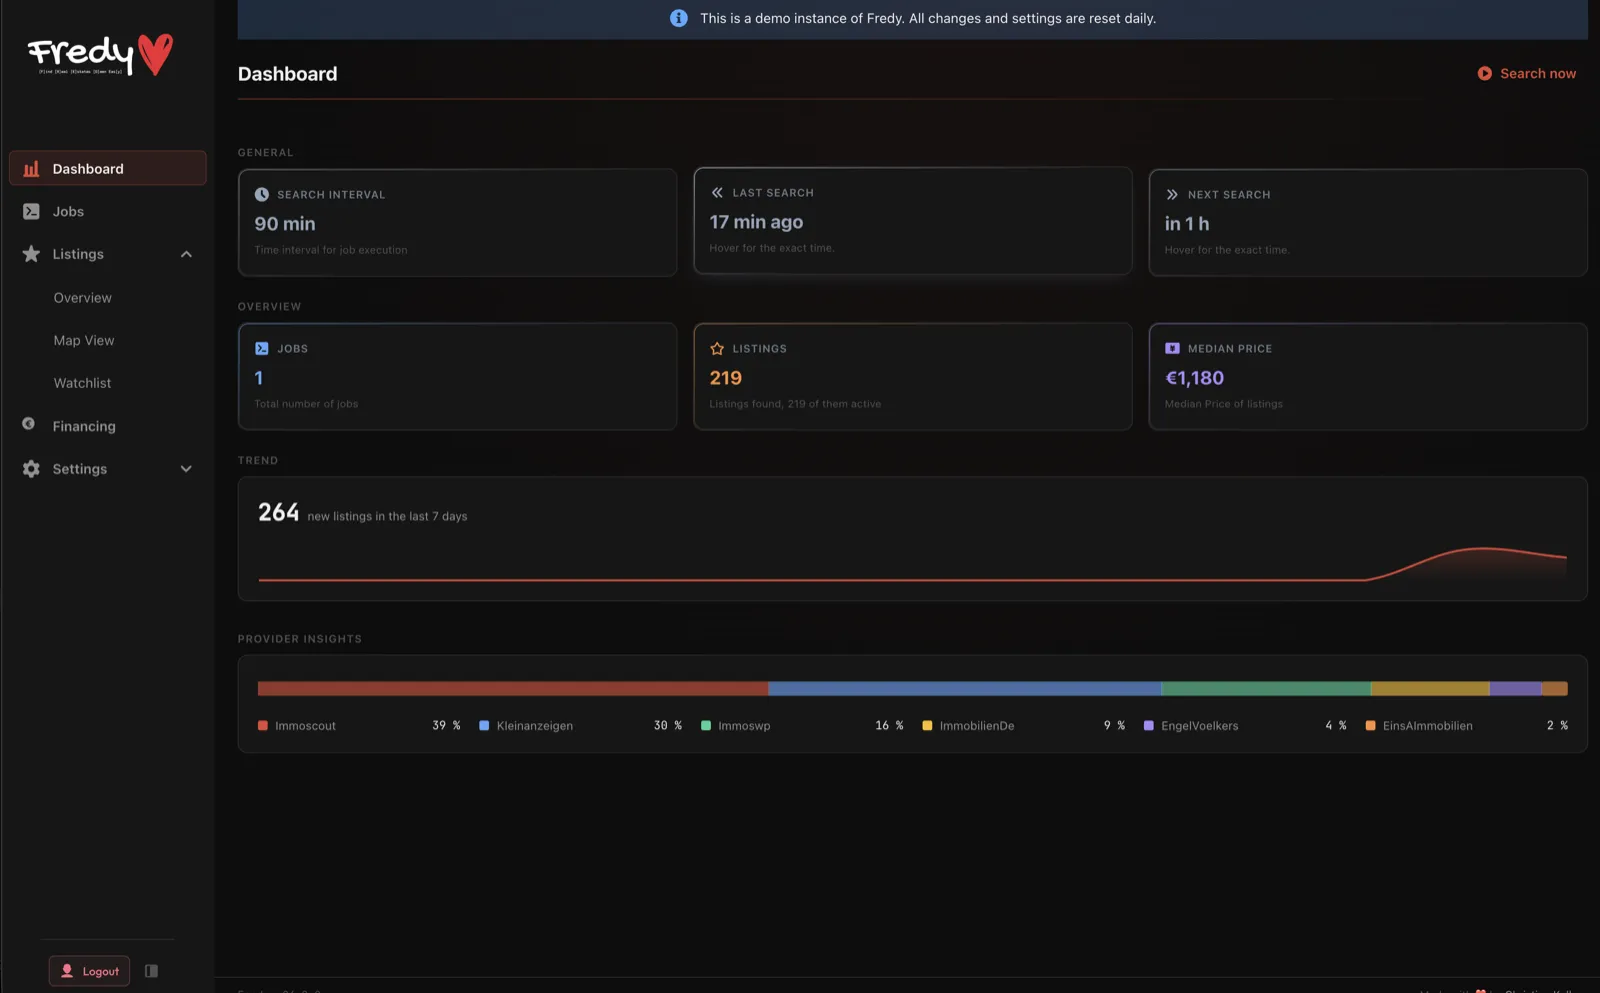The image size is (1600, 993).
Task: Toggle sidebar collapse icon next to Logout
Action: point(152,971)
